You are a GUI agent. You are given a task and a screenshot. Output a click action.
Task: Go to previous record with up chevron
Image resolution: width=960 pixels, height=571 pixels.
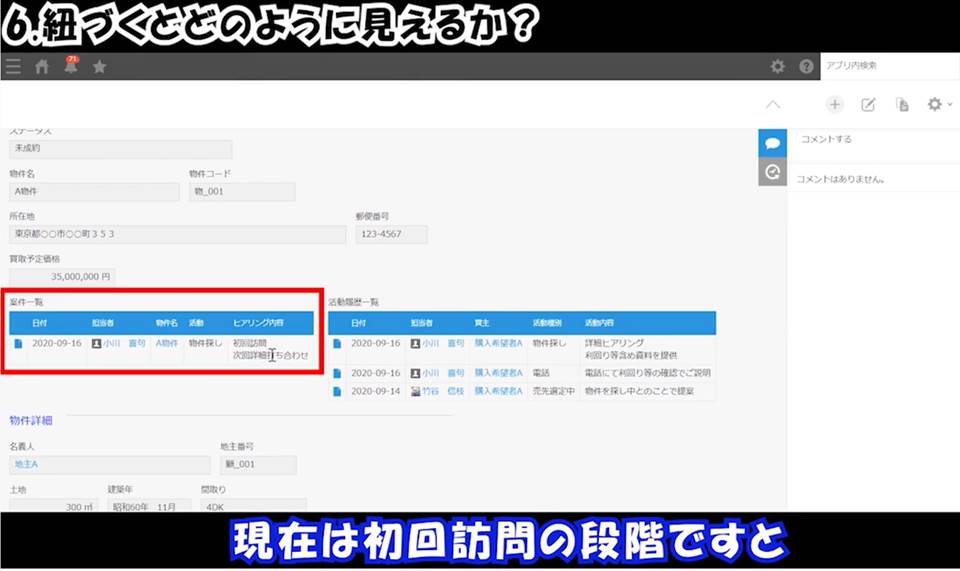772,105
